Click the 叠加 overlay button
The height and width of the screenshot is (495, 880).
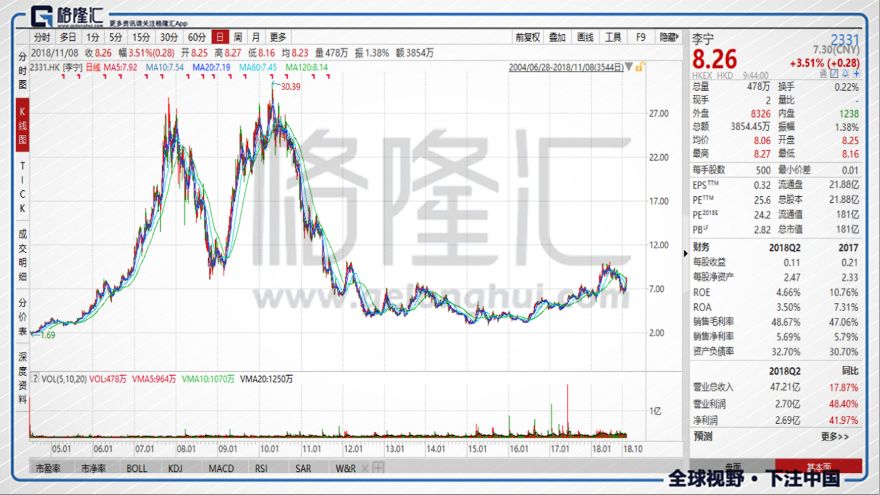tap(557, 37)
